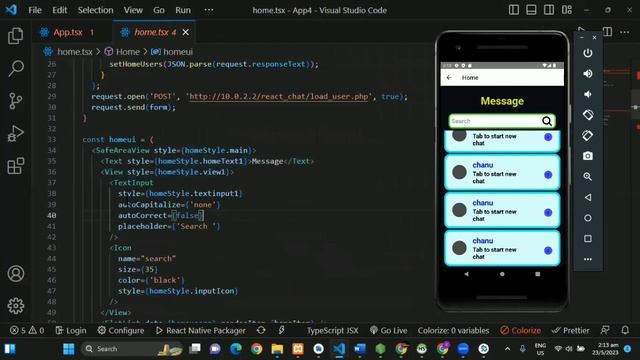640x360 pixels.
Task: Toggle Colorize in the status bar
Action: pos(520,330)
